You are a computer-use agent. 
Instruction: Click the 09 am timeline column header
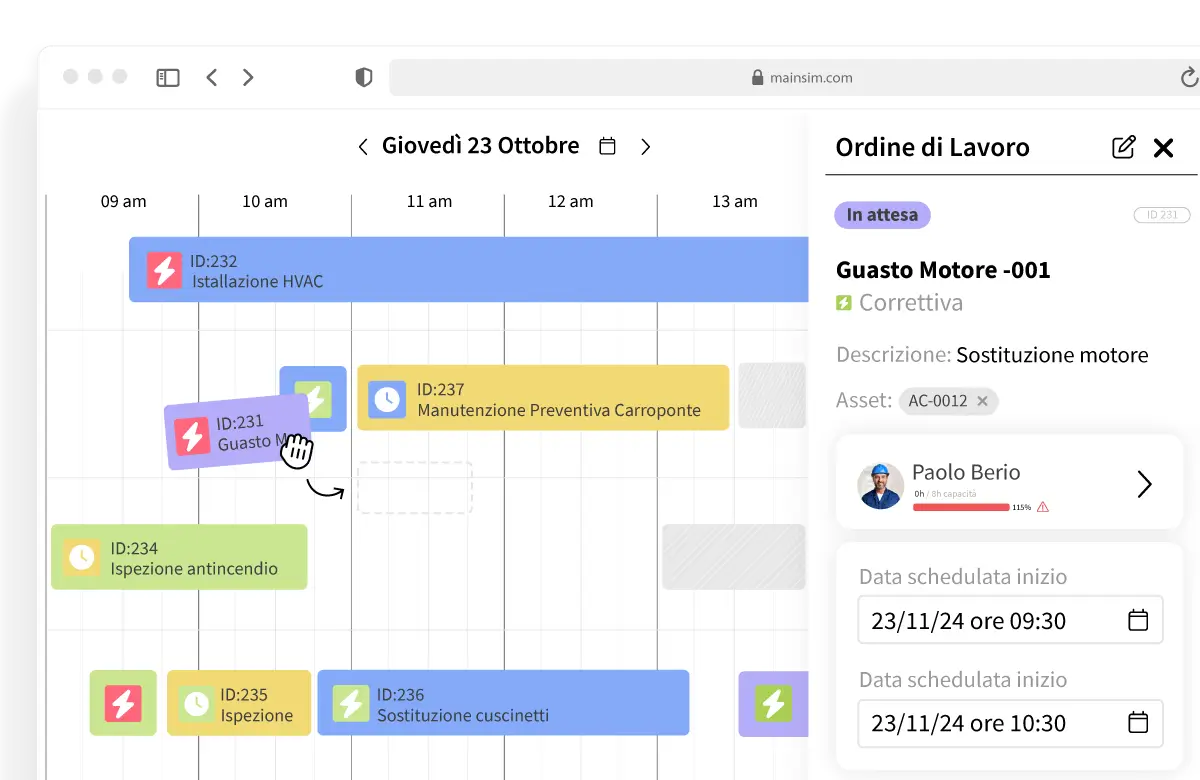click(123, 201)
